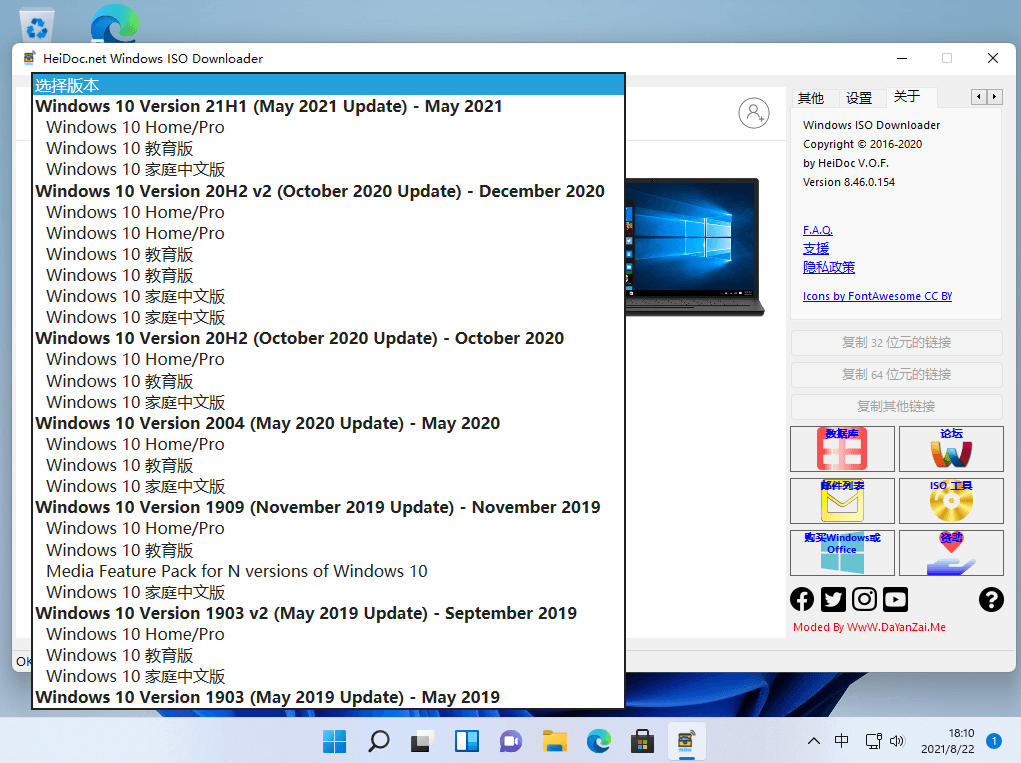Switch to the 设置 tab
Image resolution: width=1021 pixels, height=763 pixels.
(859, 98)
